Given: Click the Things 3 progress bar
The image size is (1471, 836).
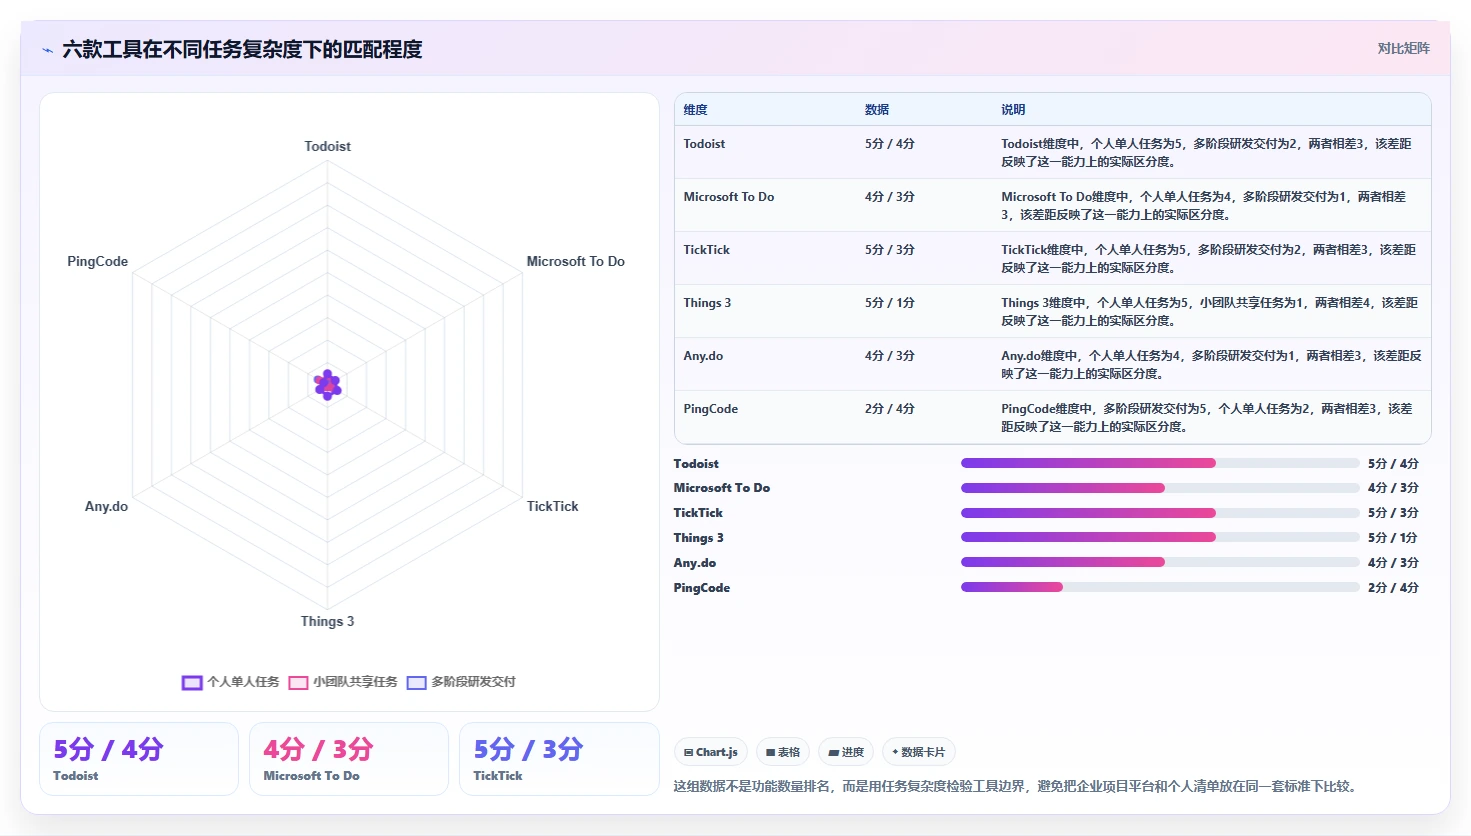Looking at the screenshot, I should coord(1160,537).
